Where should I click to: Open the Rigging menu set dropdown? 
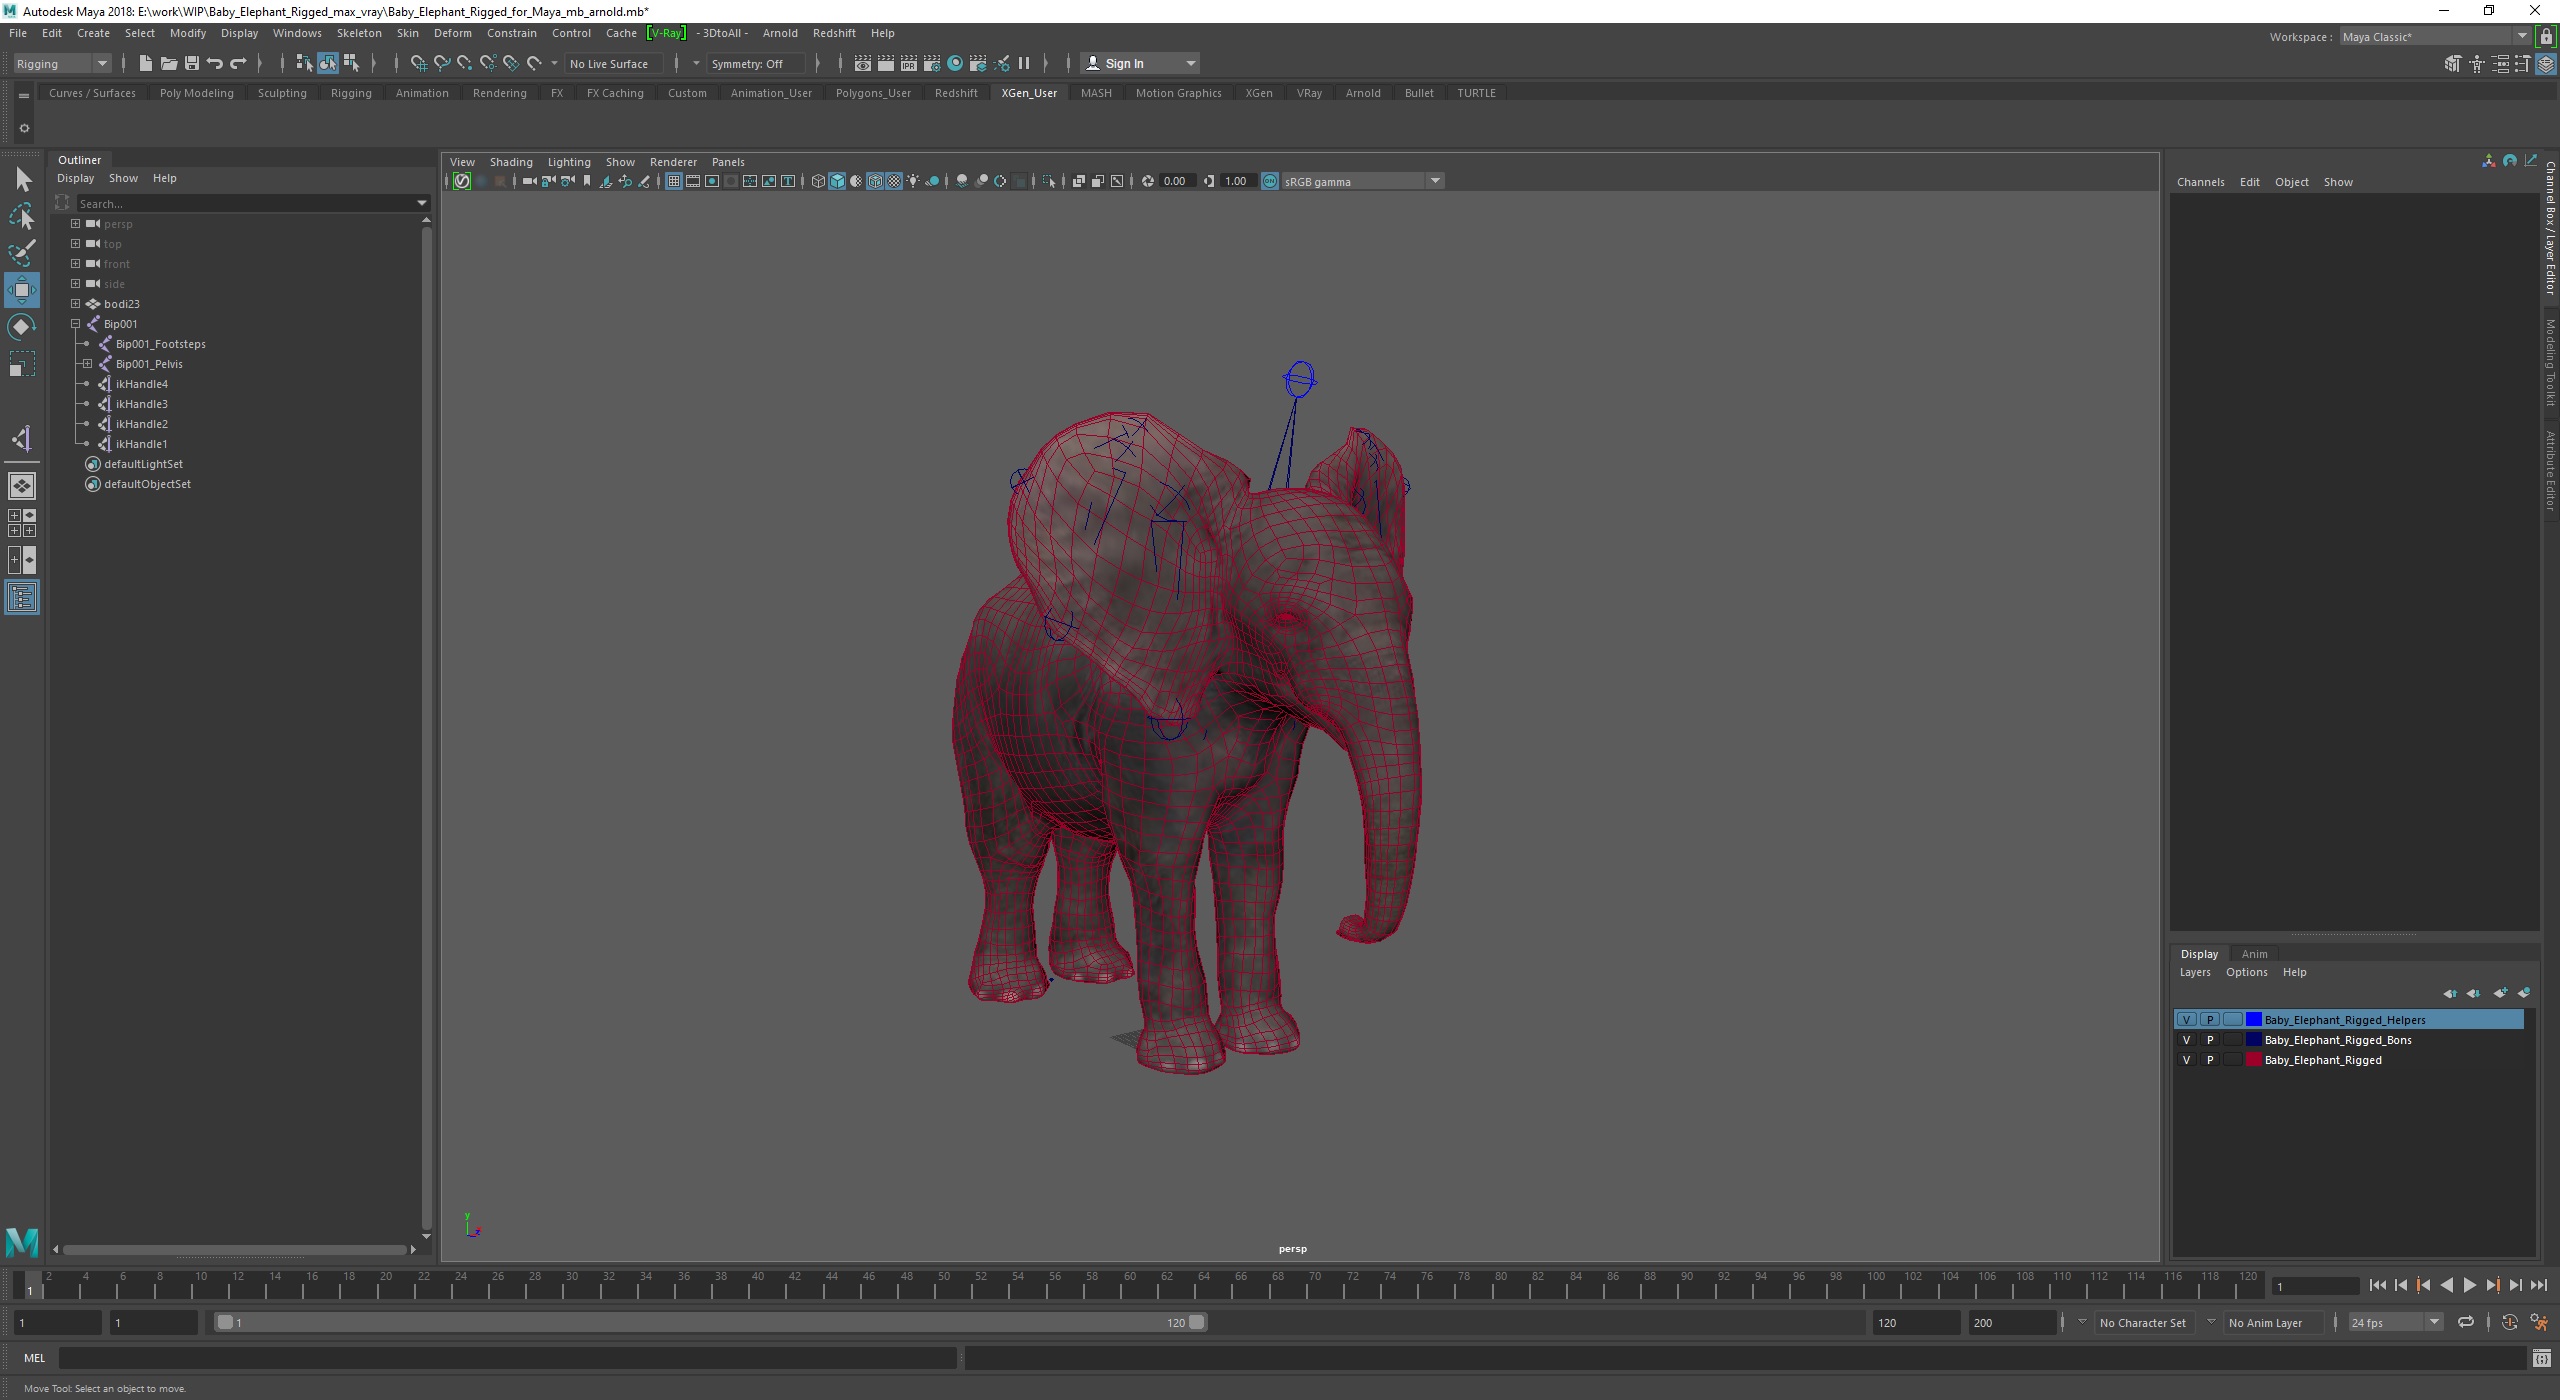tap(62, 63)
